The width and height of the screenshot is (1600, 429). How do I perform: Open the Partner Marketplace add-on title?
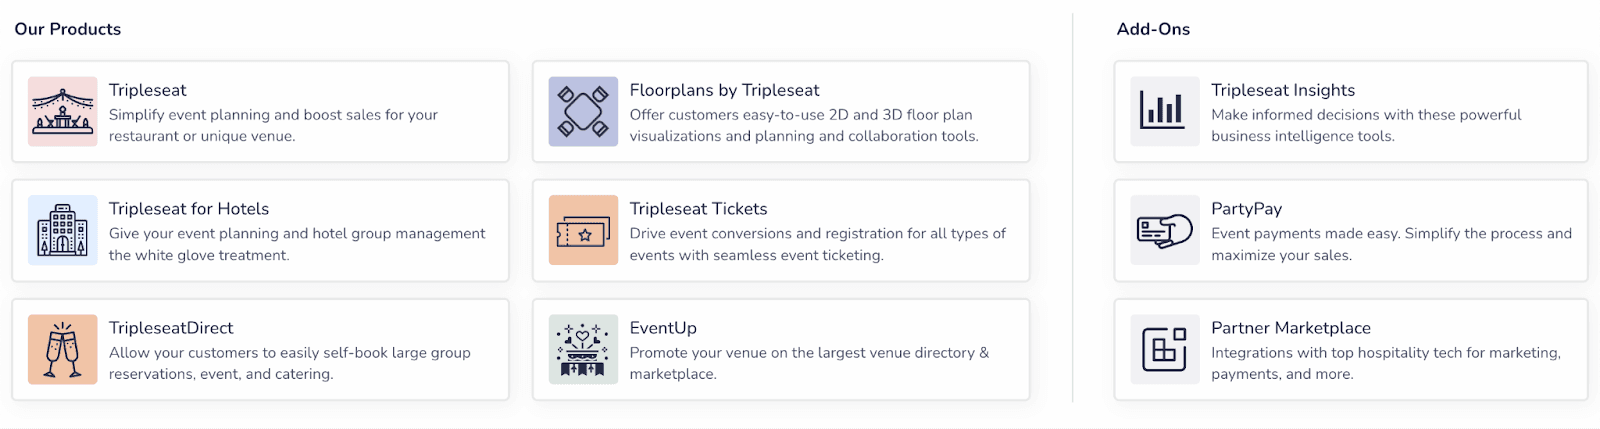point(1291,328)
